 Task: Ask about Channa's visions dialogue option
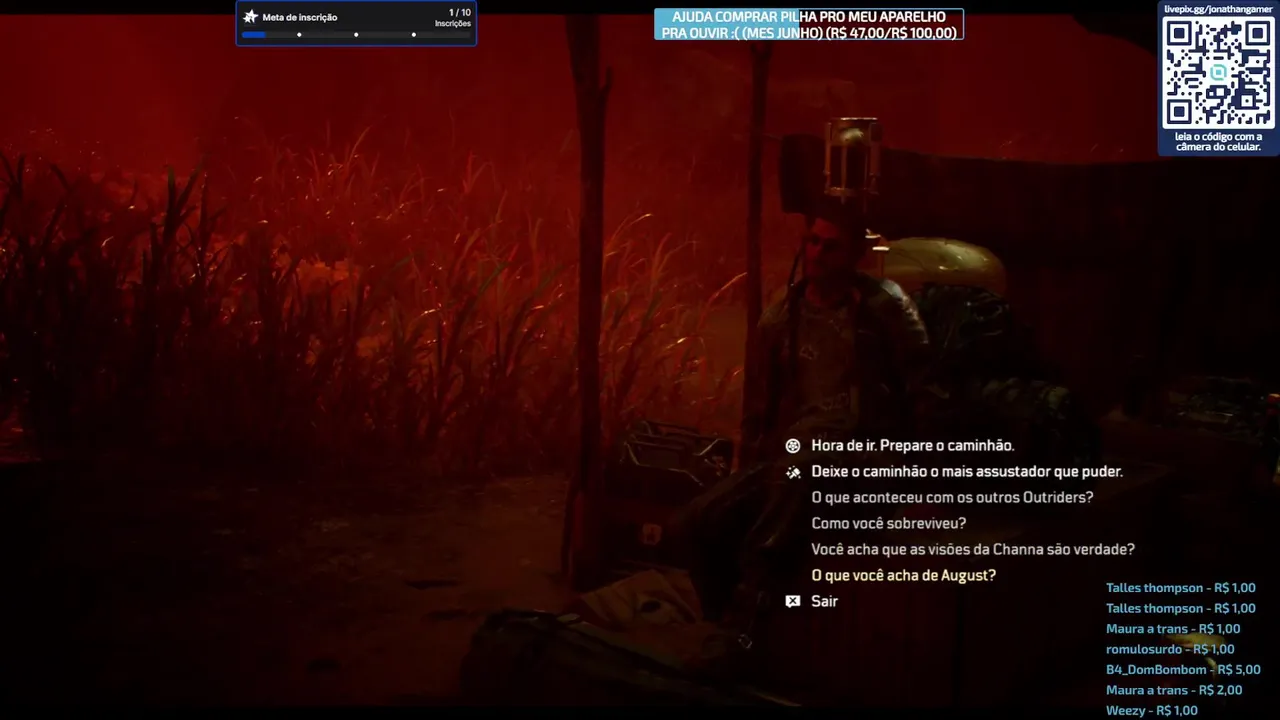(972, 550)
